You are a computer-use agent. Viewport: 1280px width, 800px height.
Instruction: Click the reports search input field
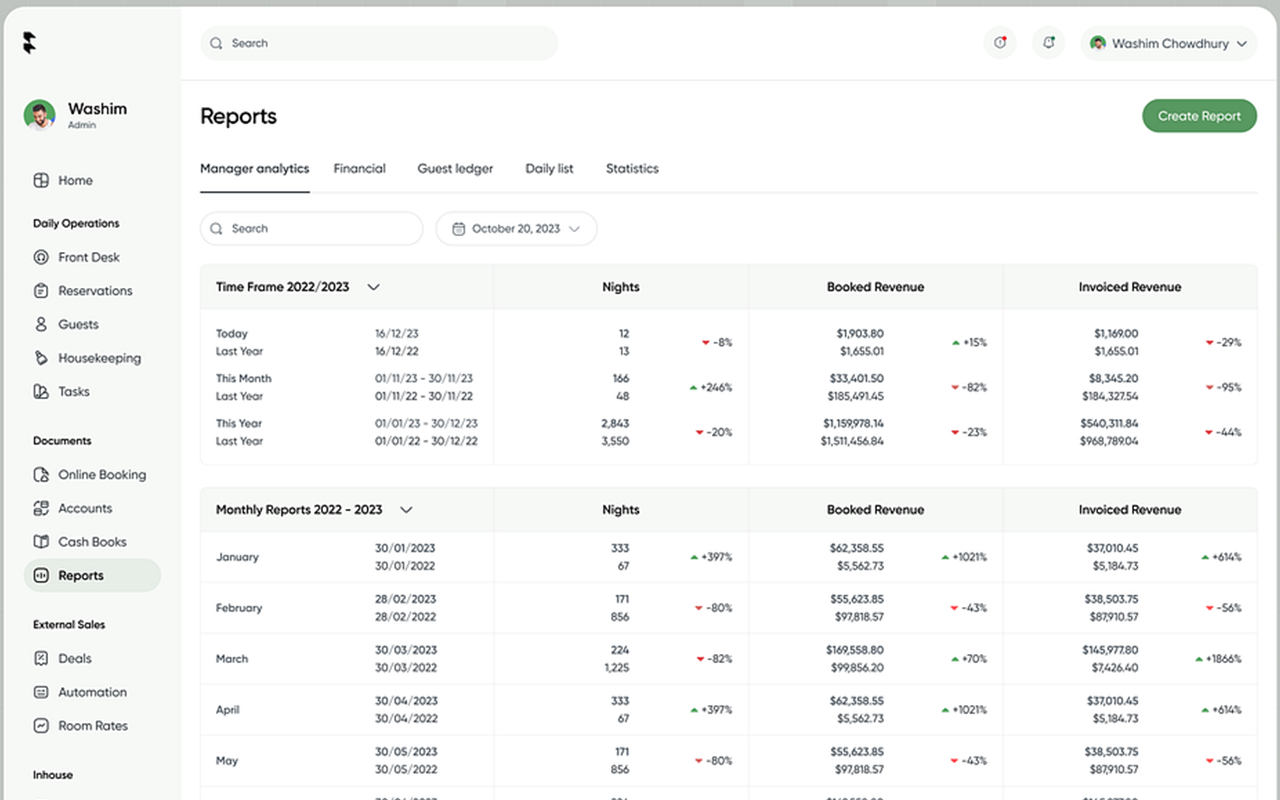click(310, 228)
